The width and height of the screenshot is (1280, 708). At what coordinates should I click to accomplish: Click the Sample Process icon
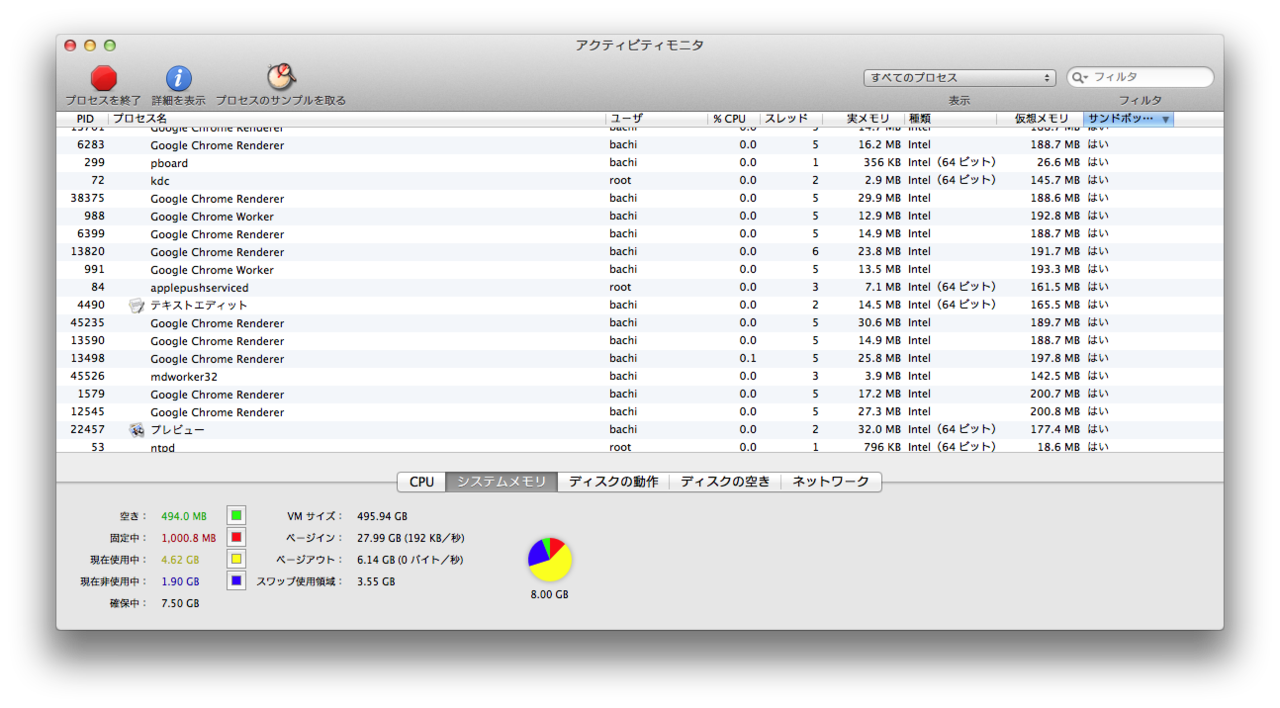281,77
